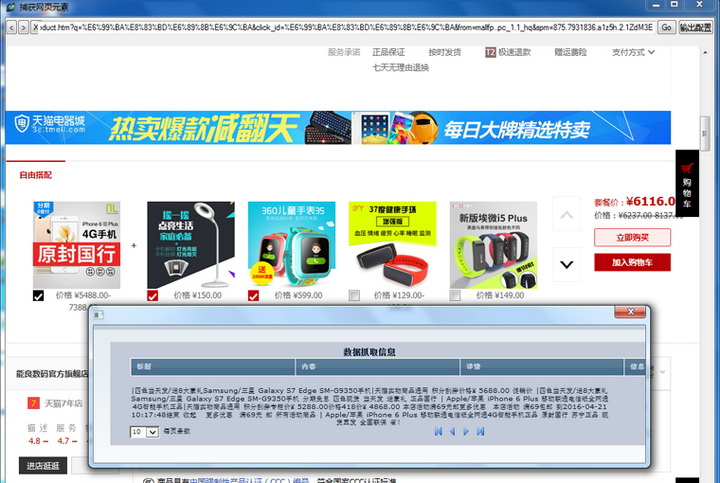This screenshot has width=720, height=483.
Task: Check the ¥149.00 i5 Plus checkbox
Action: pyautogui.click(x=455, y=296)
